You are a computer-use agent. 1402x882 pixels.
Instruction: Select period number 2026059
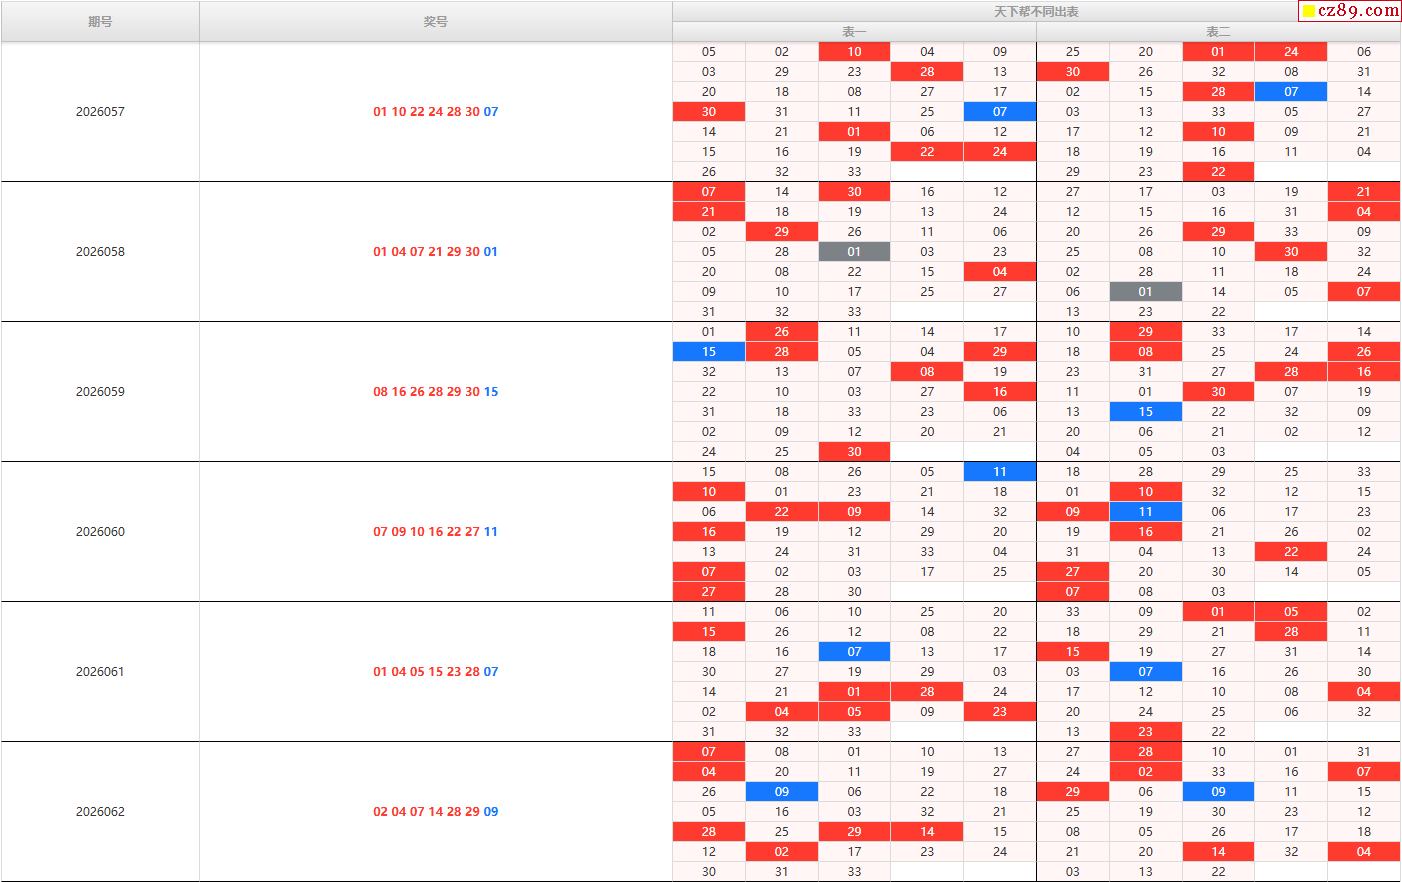[x=100, y=392]
